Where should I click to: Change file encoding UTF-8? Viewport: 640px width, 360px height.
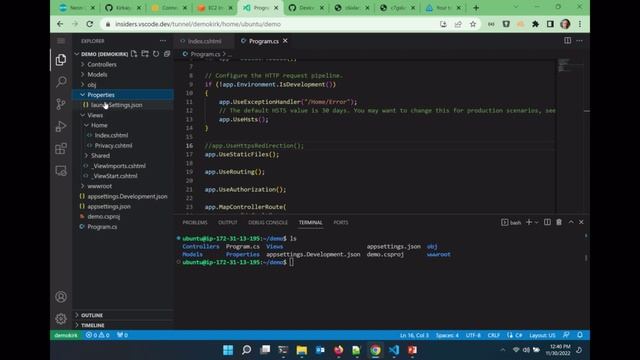pyautogui.click(x=473, y=335)
